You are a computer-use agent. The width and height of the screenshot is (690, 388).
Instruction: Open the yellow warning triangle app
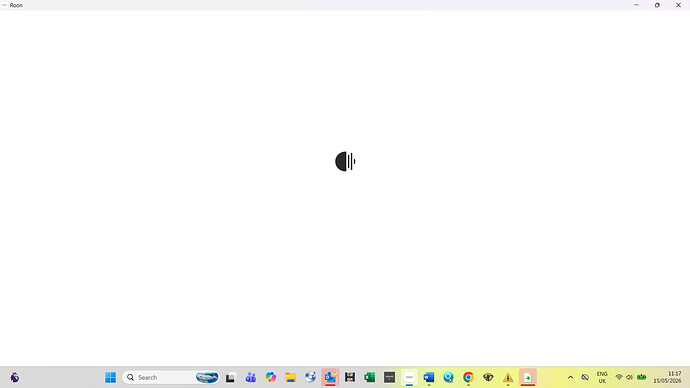[508, 377]
